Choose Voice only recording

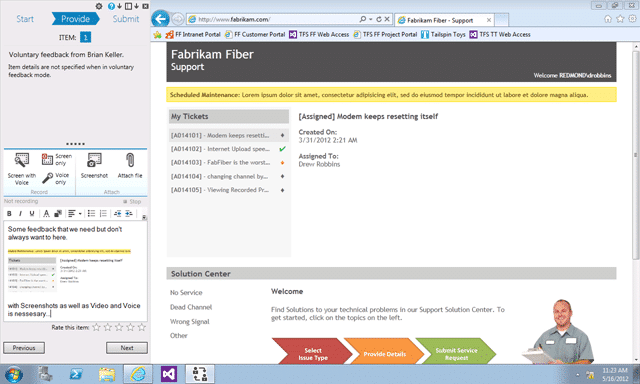point(57,178)
